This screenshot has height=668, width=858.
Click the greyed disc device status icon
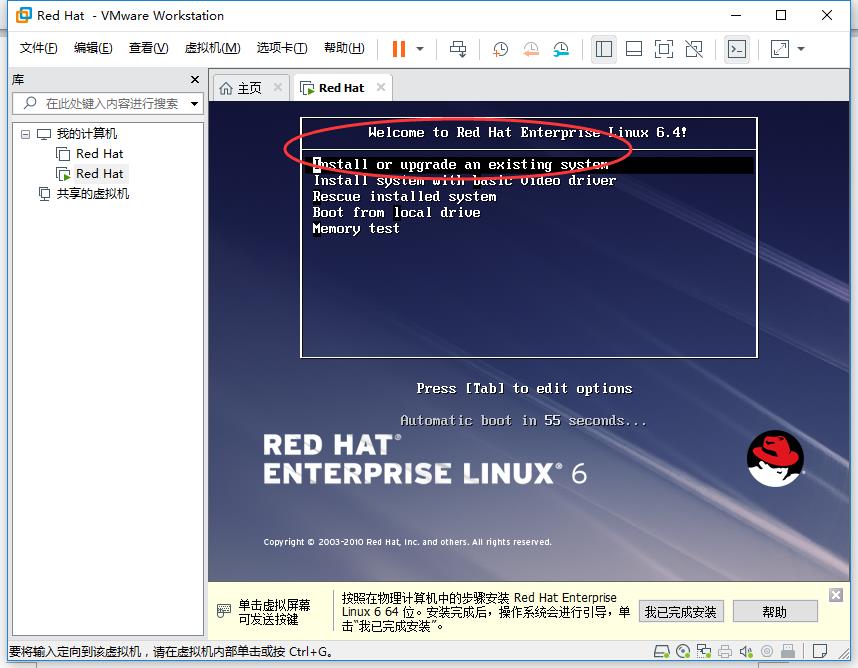pyautogui.click(x=767, y=651)
